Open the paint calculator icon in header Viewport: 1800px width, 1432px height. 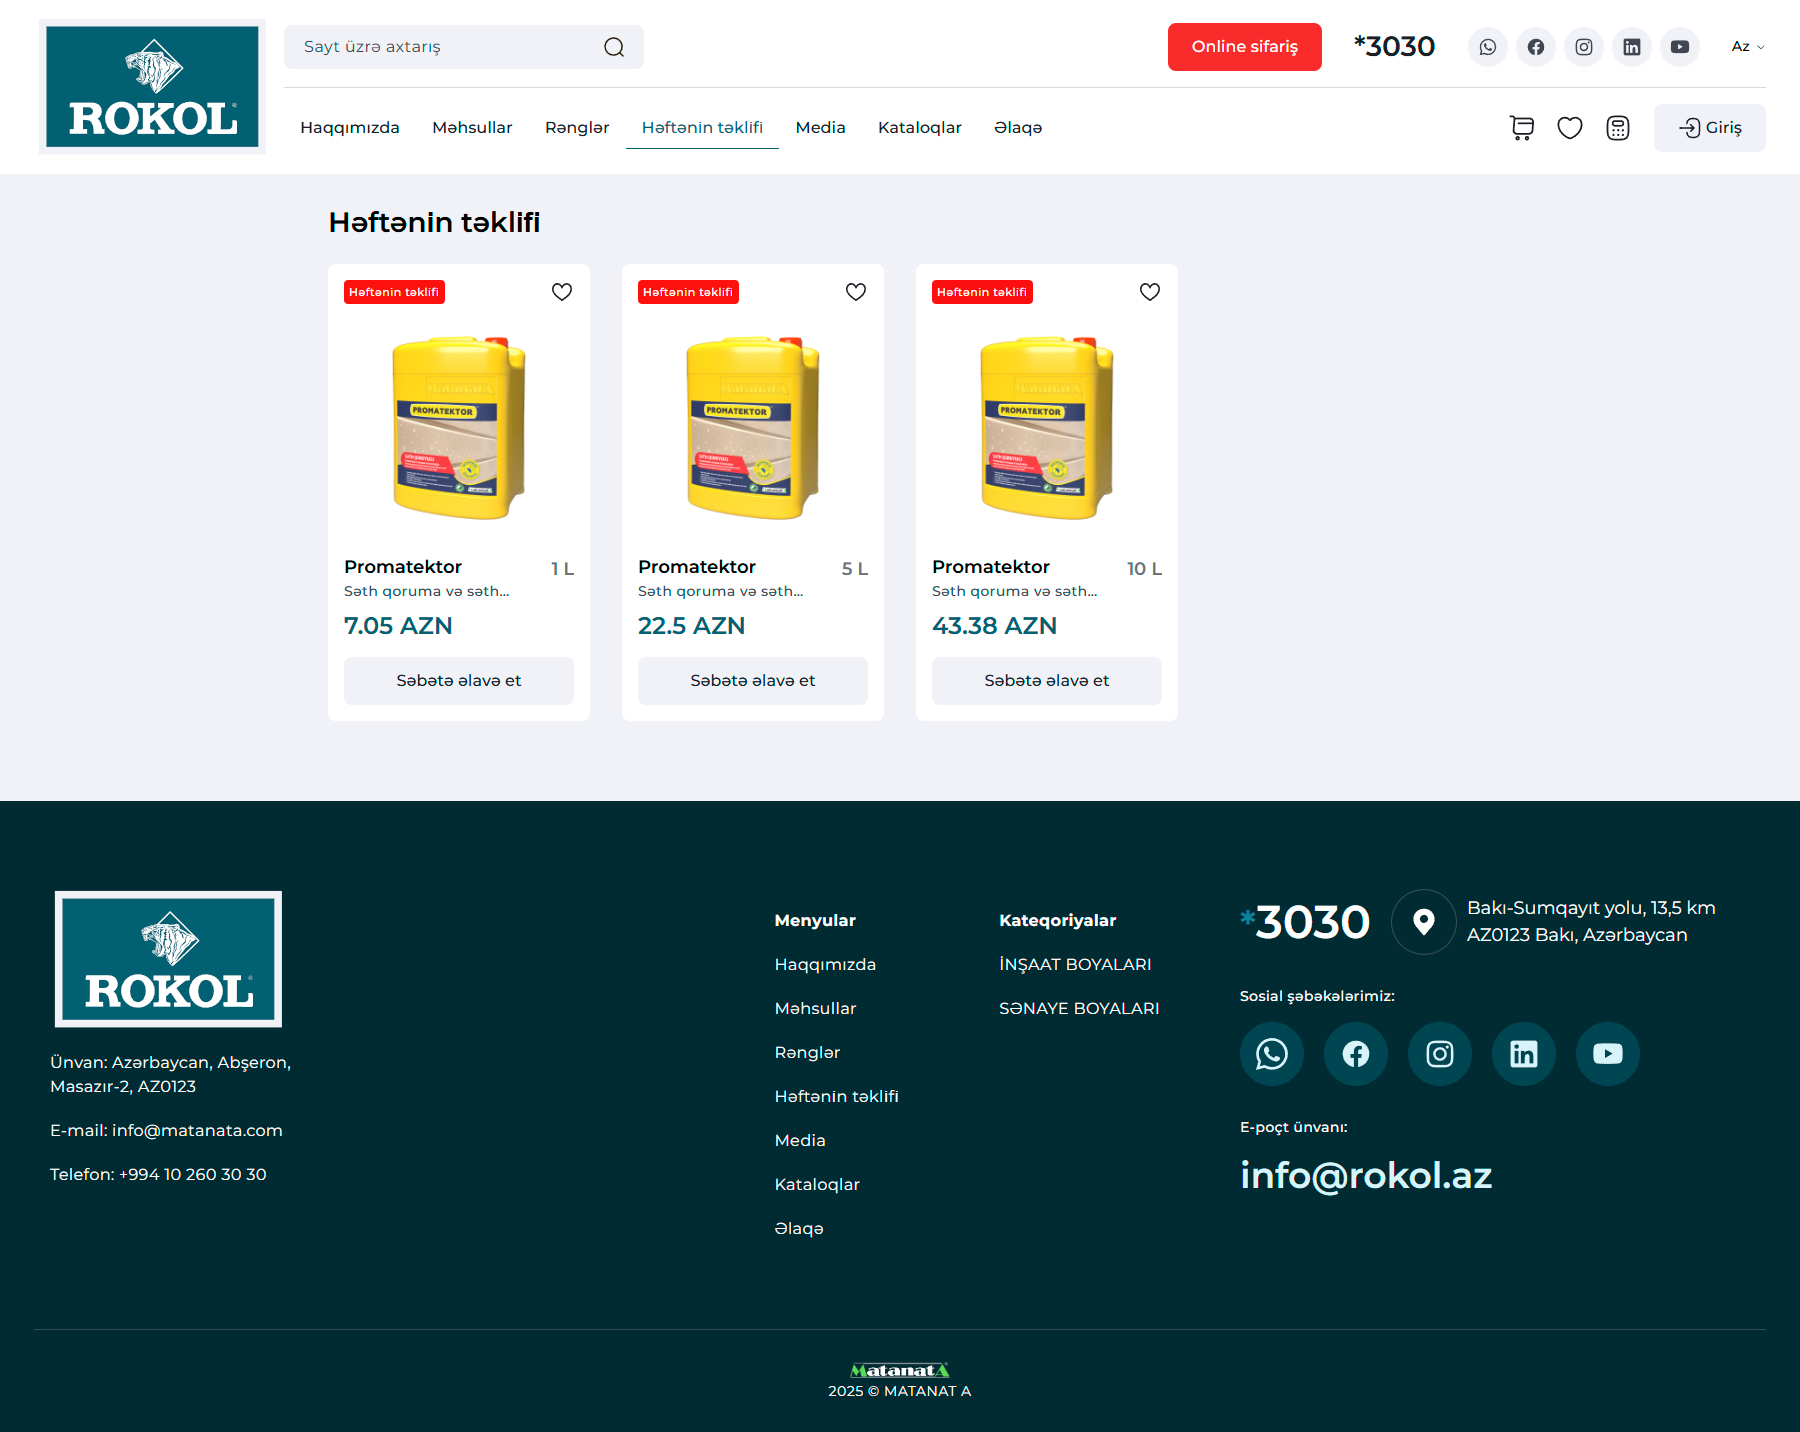point(1617,128)
